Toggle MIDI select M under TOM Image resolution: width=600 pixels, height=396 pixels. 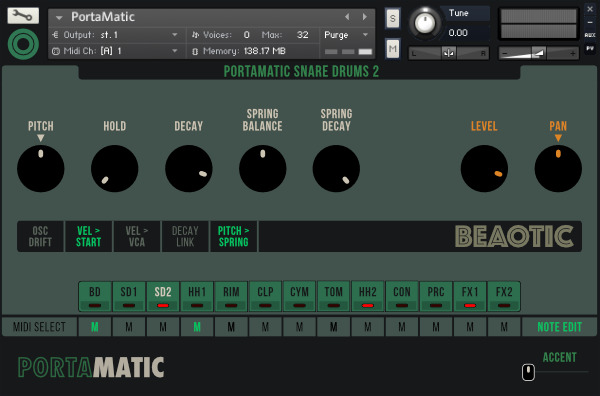point(334,327)
